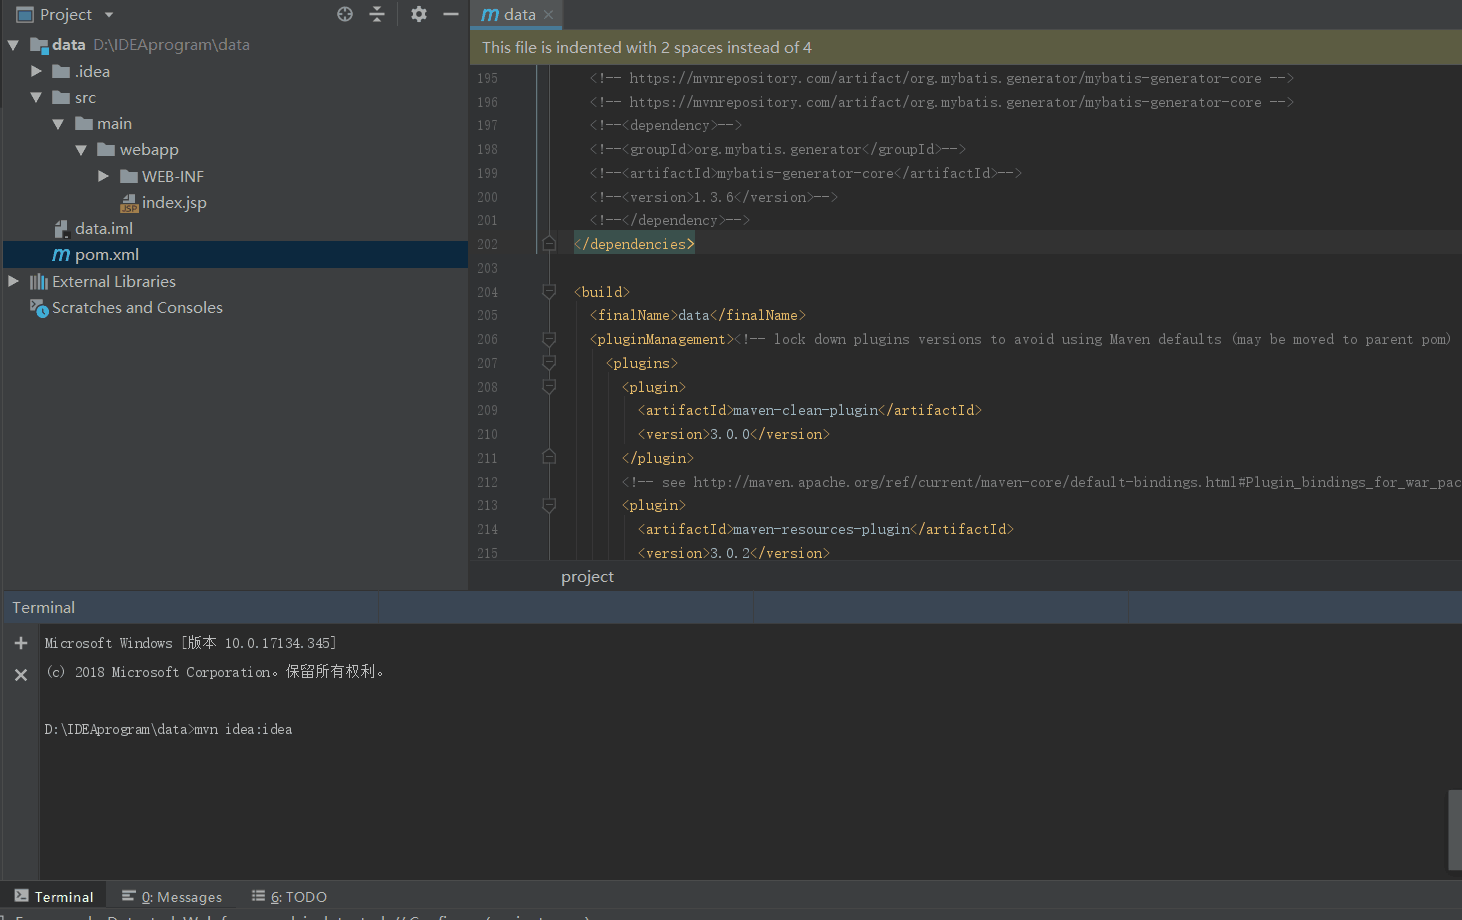Screen dimensions: 1462x920
Task: Open the Messages tool window tab
Action: [172, 897]
